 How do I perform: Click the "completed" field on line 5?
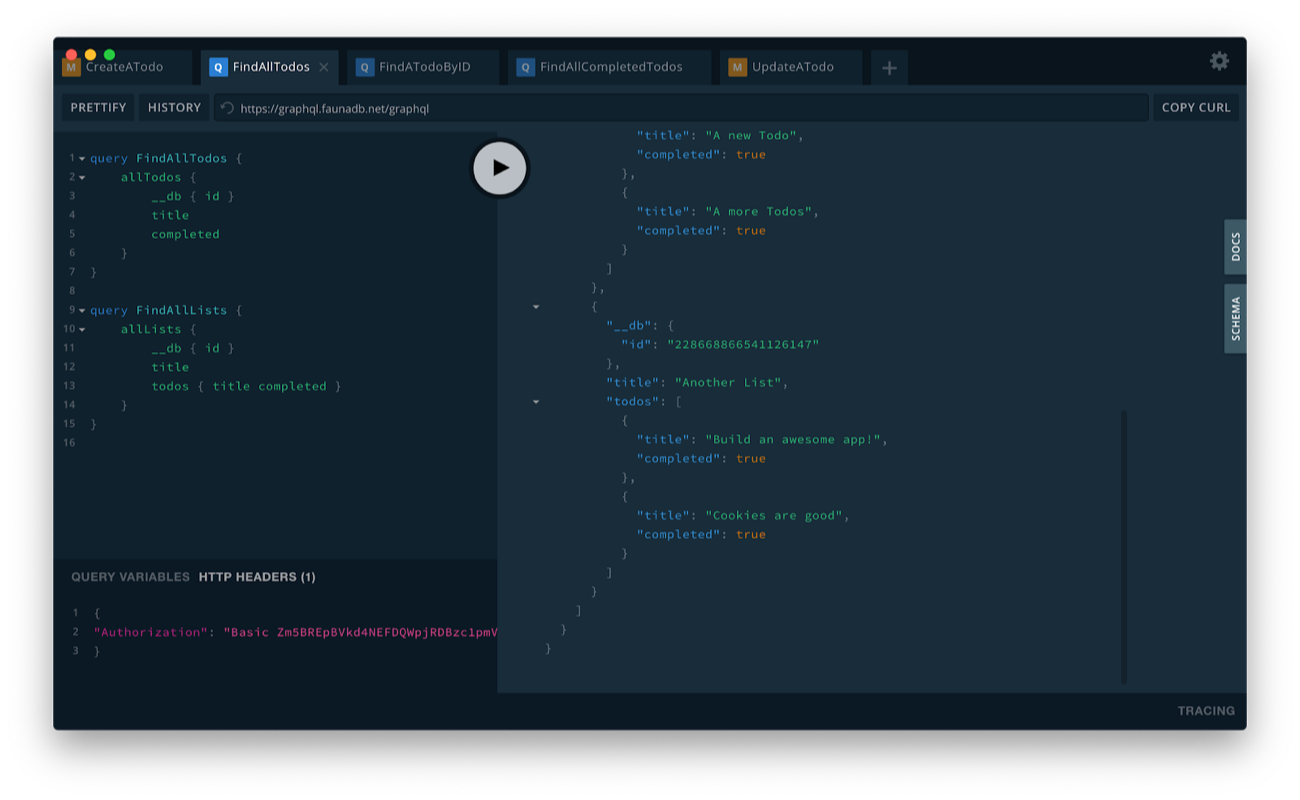tap(185, 234)
